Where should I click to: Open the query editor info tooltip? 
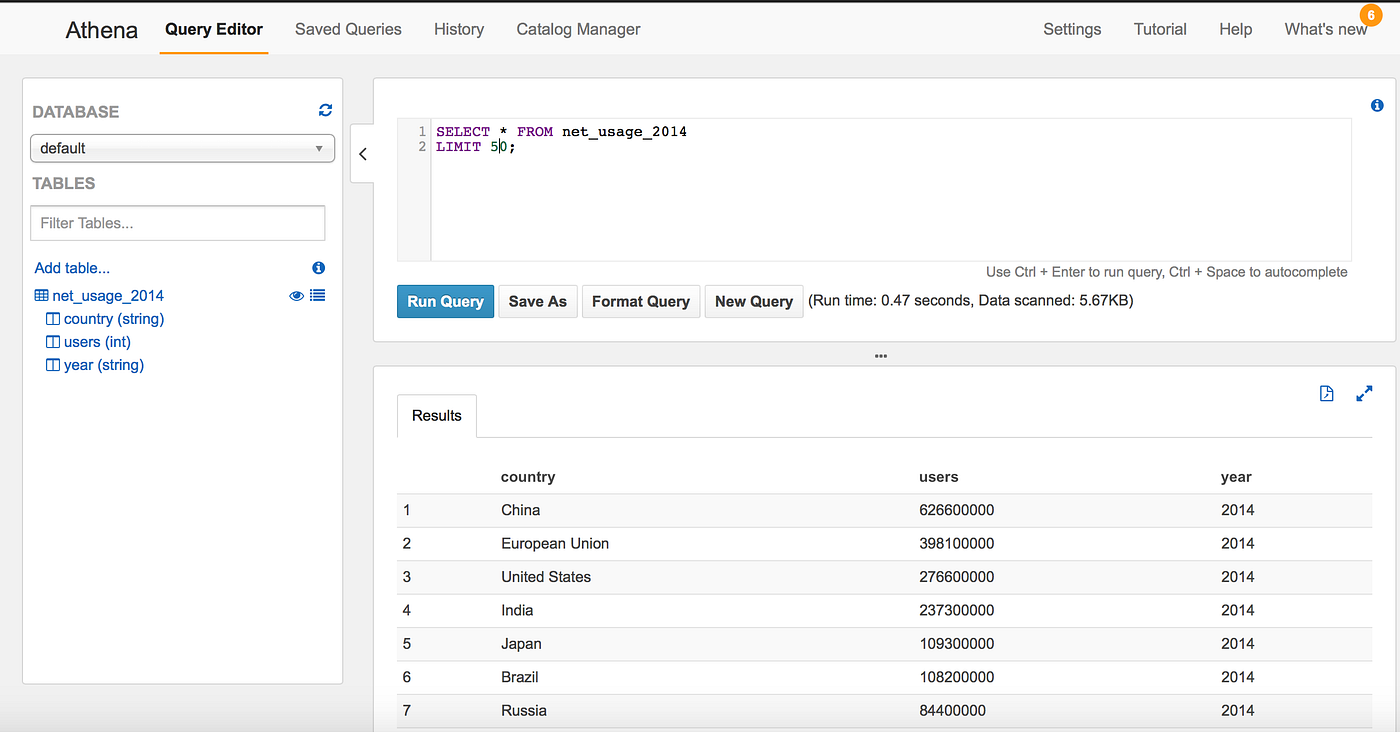[1377, 104]
